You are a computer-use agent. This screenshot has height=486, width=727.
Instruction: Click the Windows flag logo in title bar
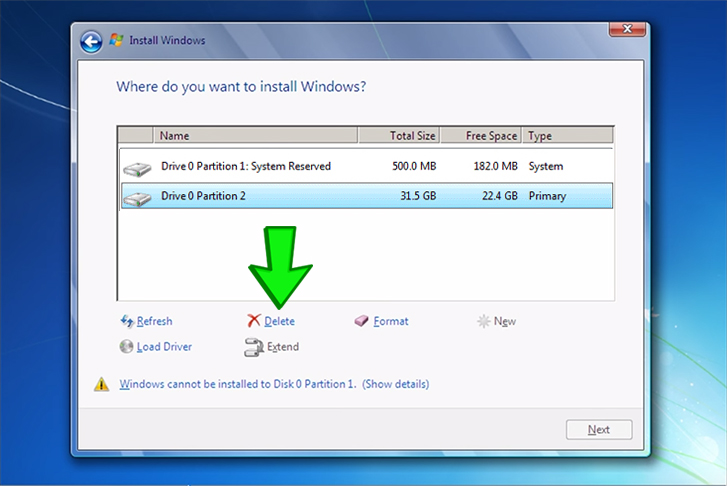pos(116,40)
